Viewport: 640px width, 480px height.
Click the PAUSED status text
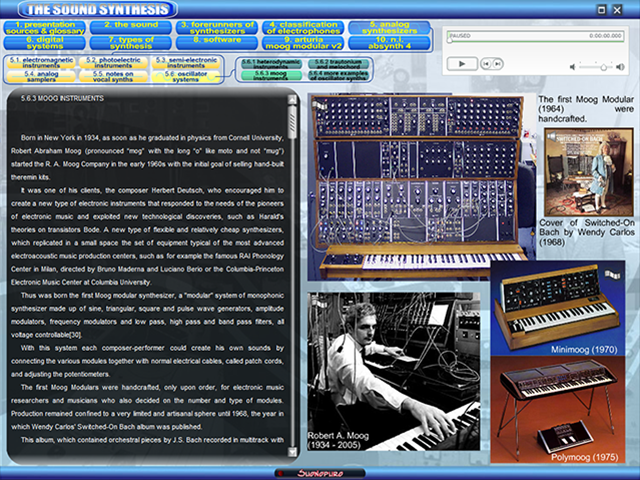point(460,36)
